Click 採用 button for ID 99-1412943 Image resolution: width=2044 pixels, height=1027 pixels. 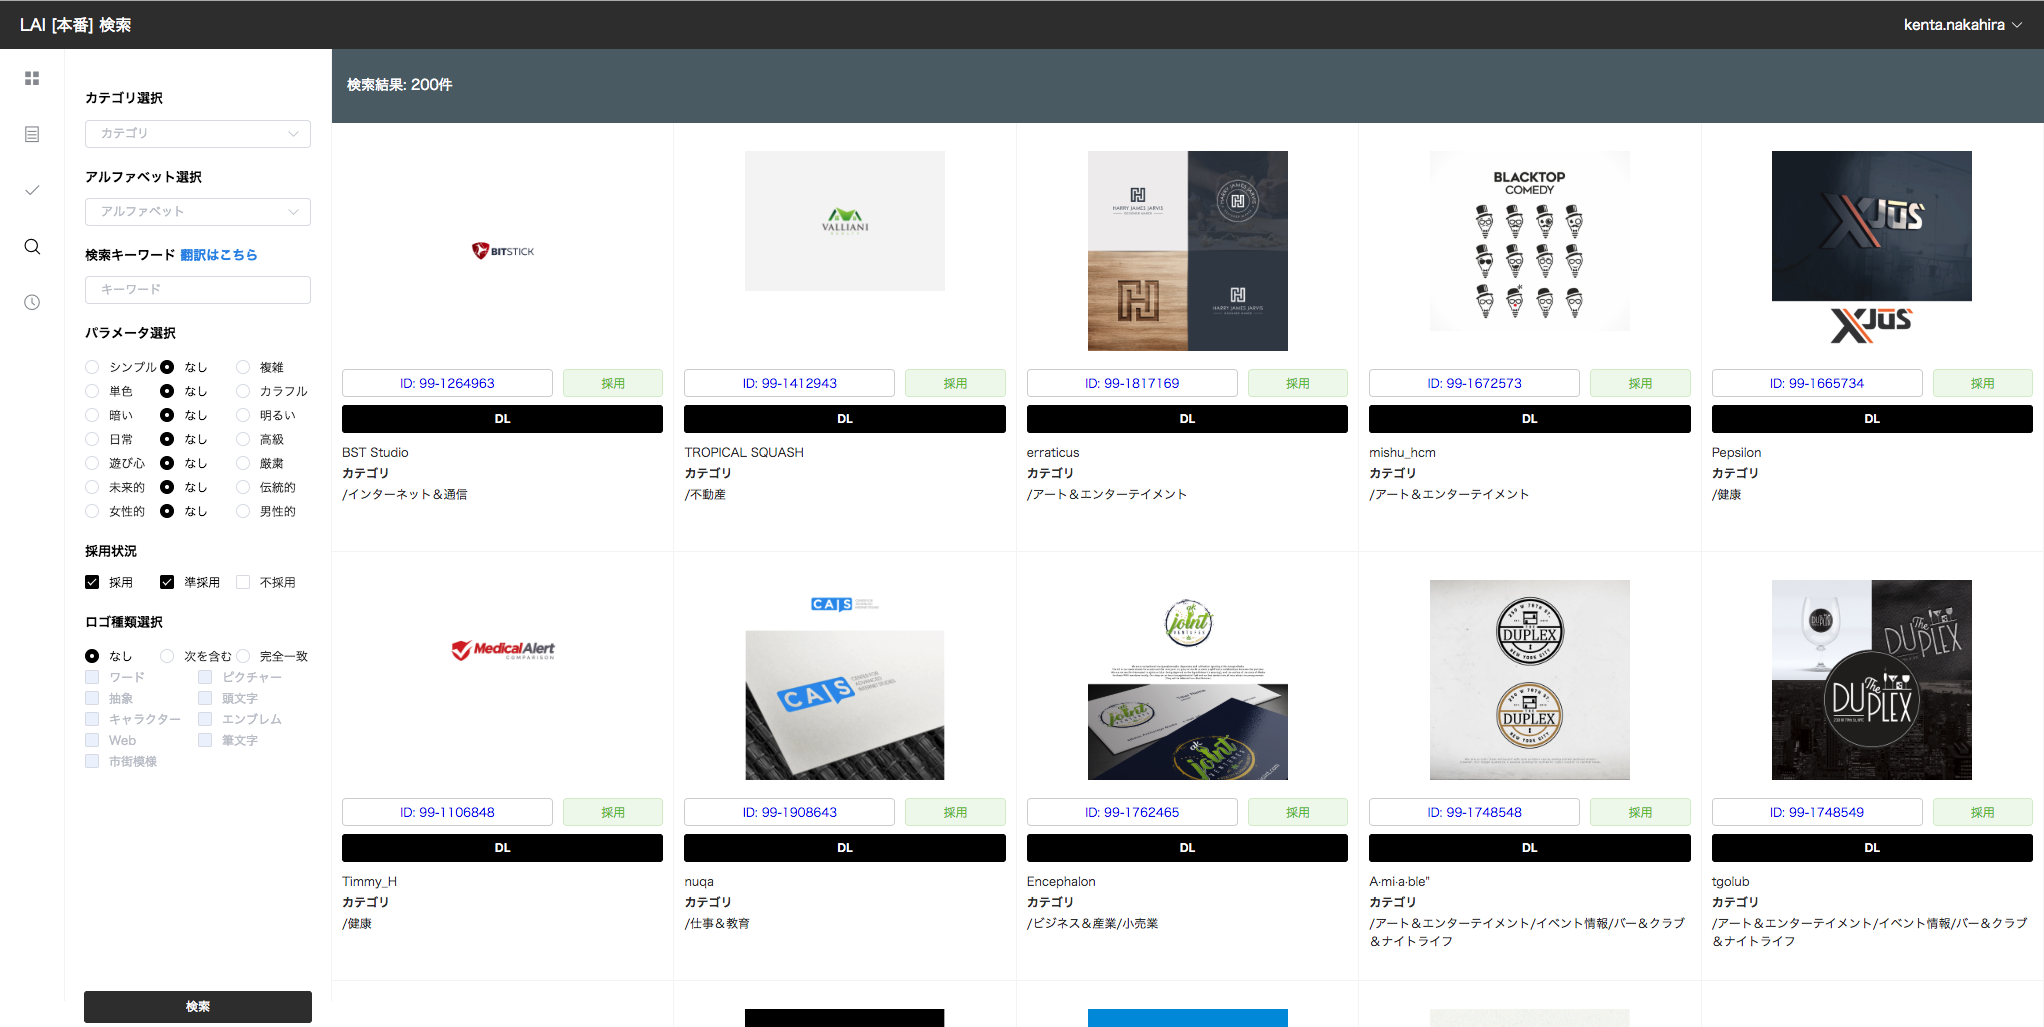(x=955, y=383)
